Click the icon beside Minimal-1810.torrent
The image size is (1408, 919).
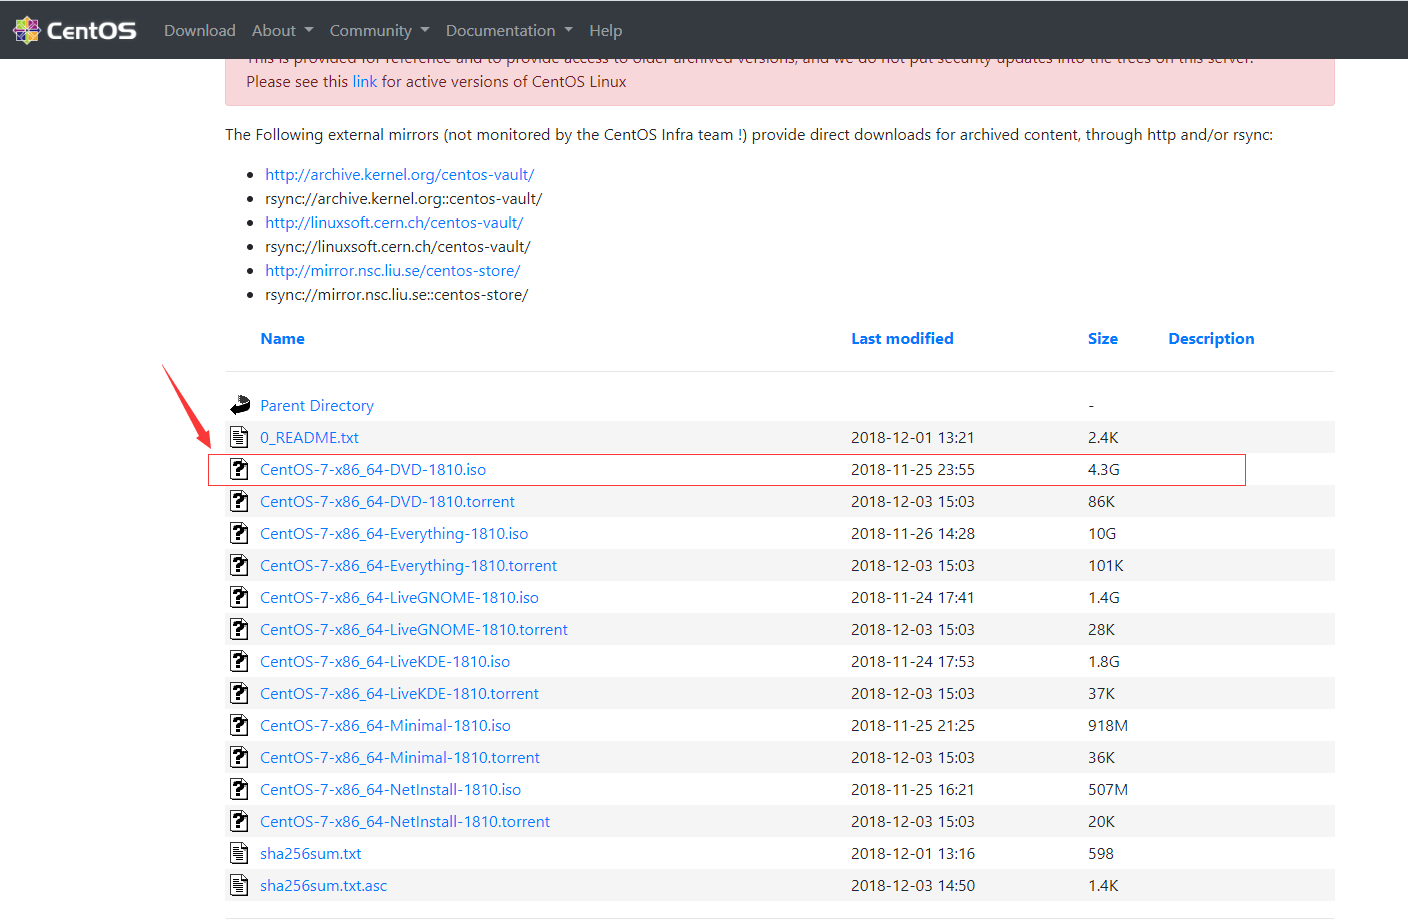tap(239, 757)
